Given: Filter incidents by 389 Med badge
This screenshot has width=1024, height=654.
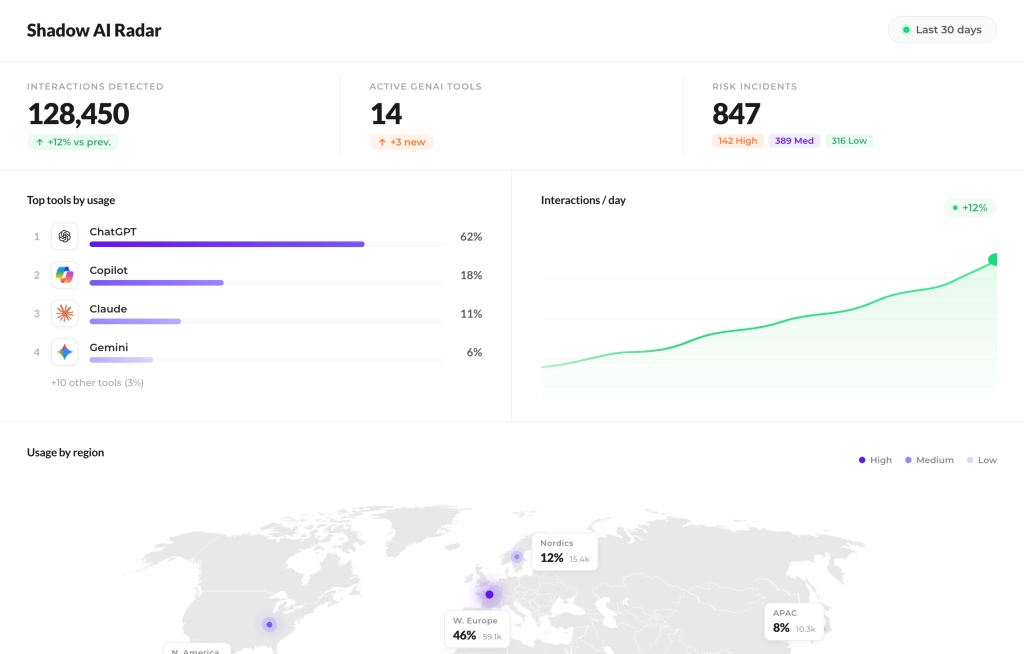Looking at the screenshot, I should pos(794,141).
